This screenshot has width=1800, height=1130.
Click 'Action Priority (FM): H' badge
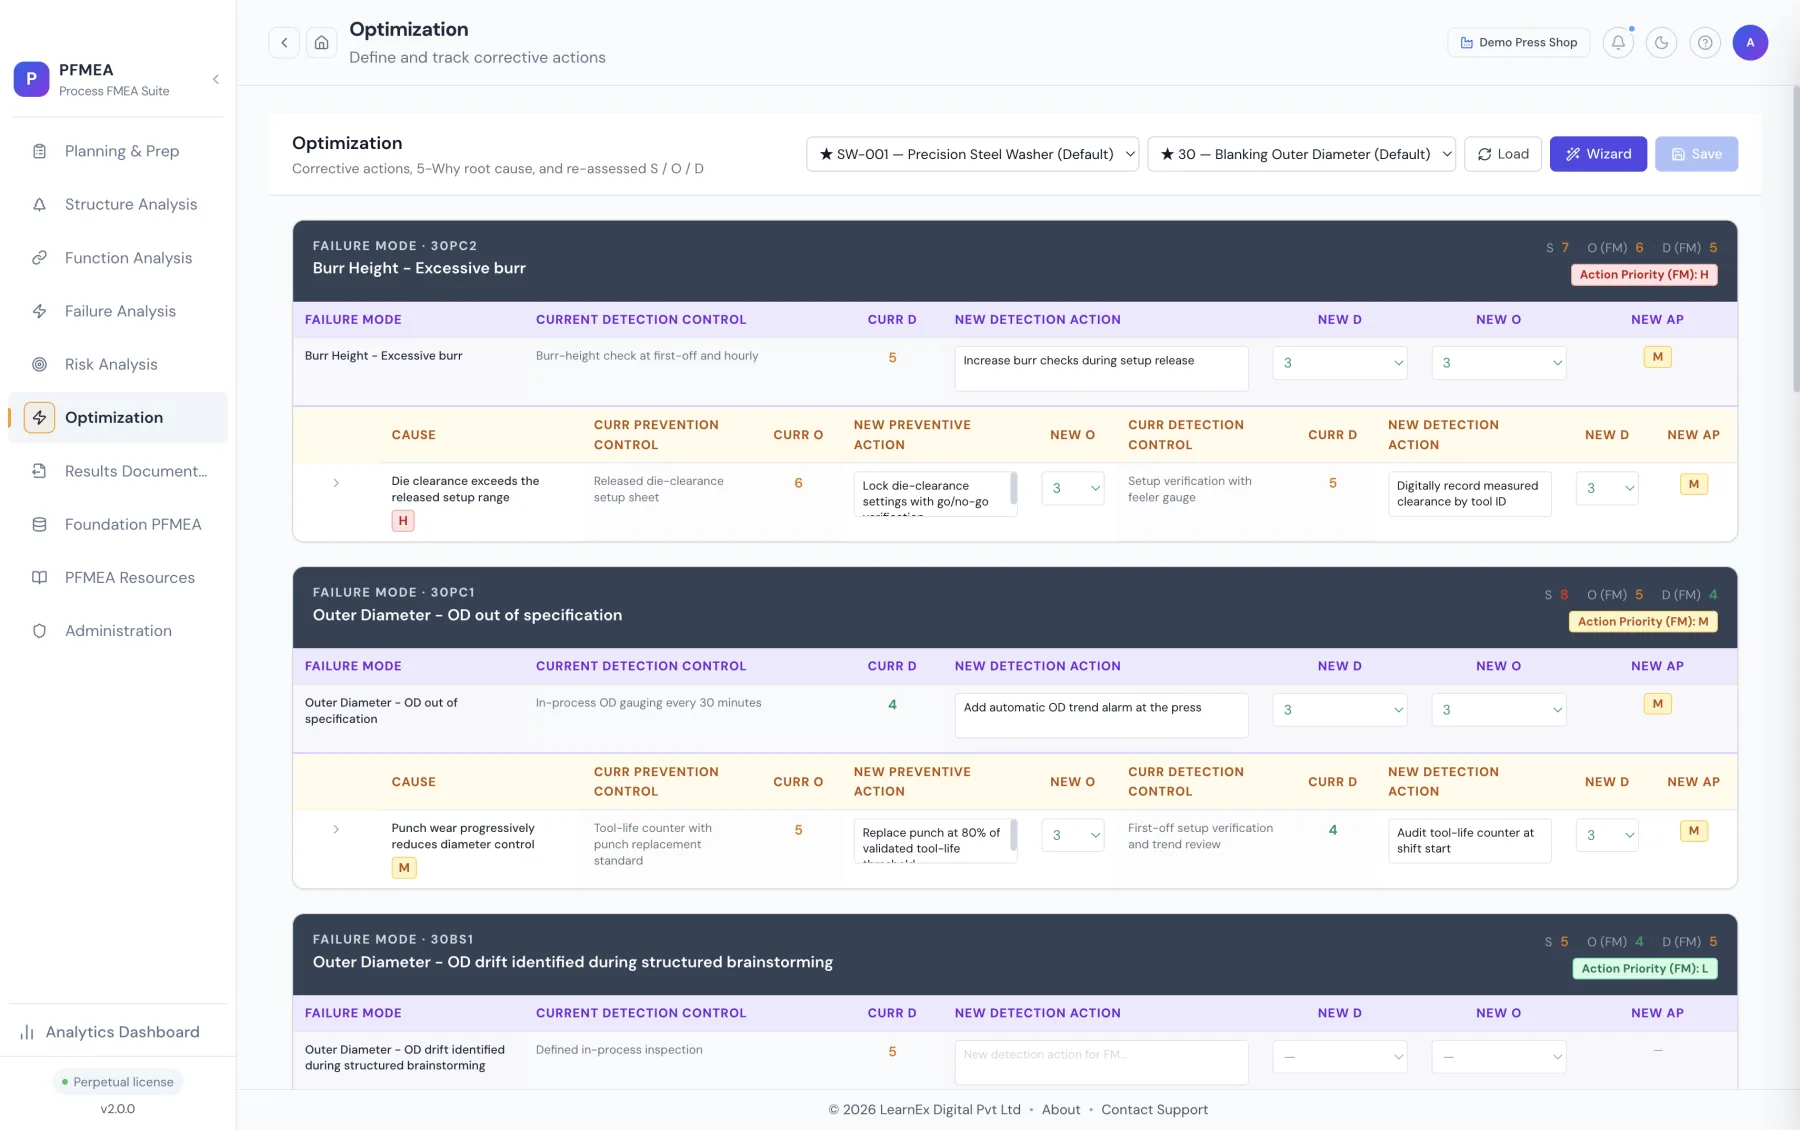click(1644, 274)
